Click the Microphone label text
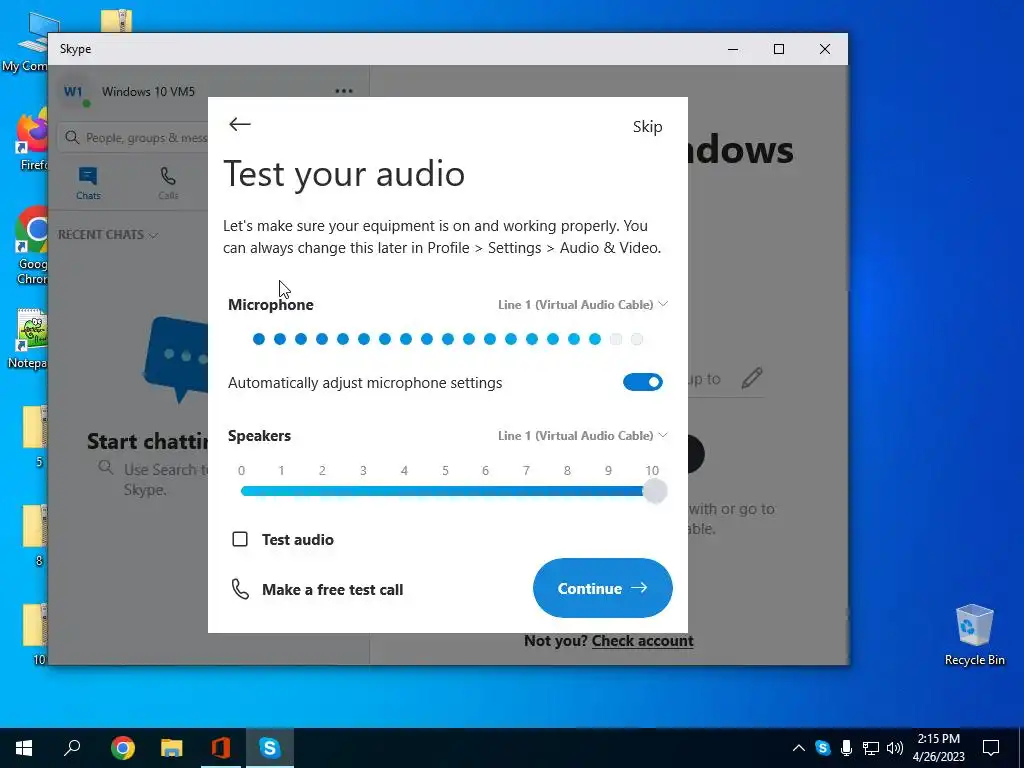Viewport: 1024px width, 768px height. (270, 305)
